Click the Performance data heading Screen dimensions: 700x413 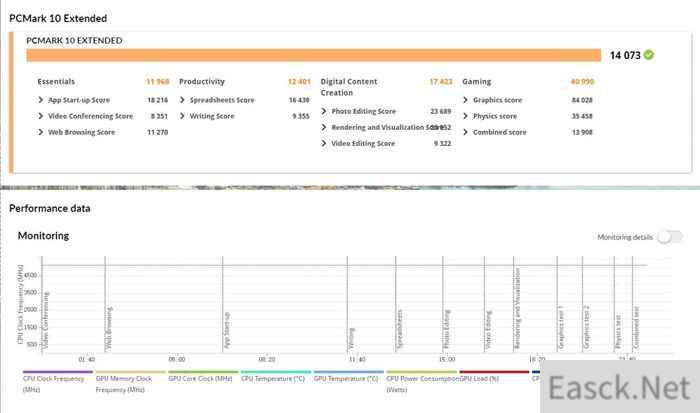tap(50, 209)
